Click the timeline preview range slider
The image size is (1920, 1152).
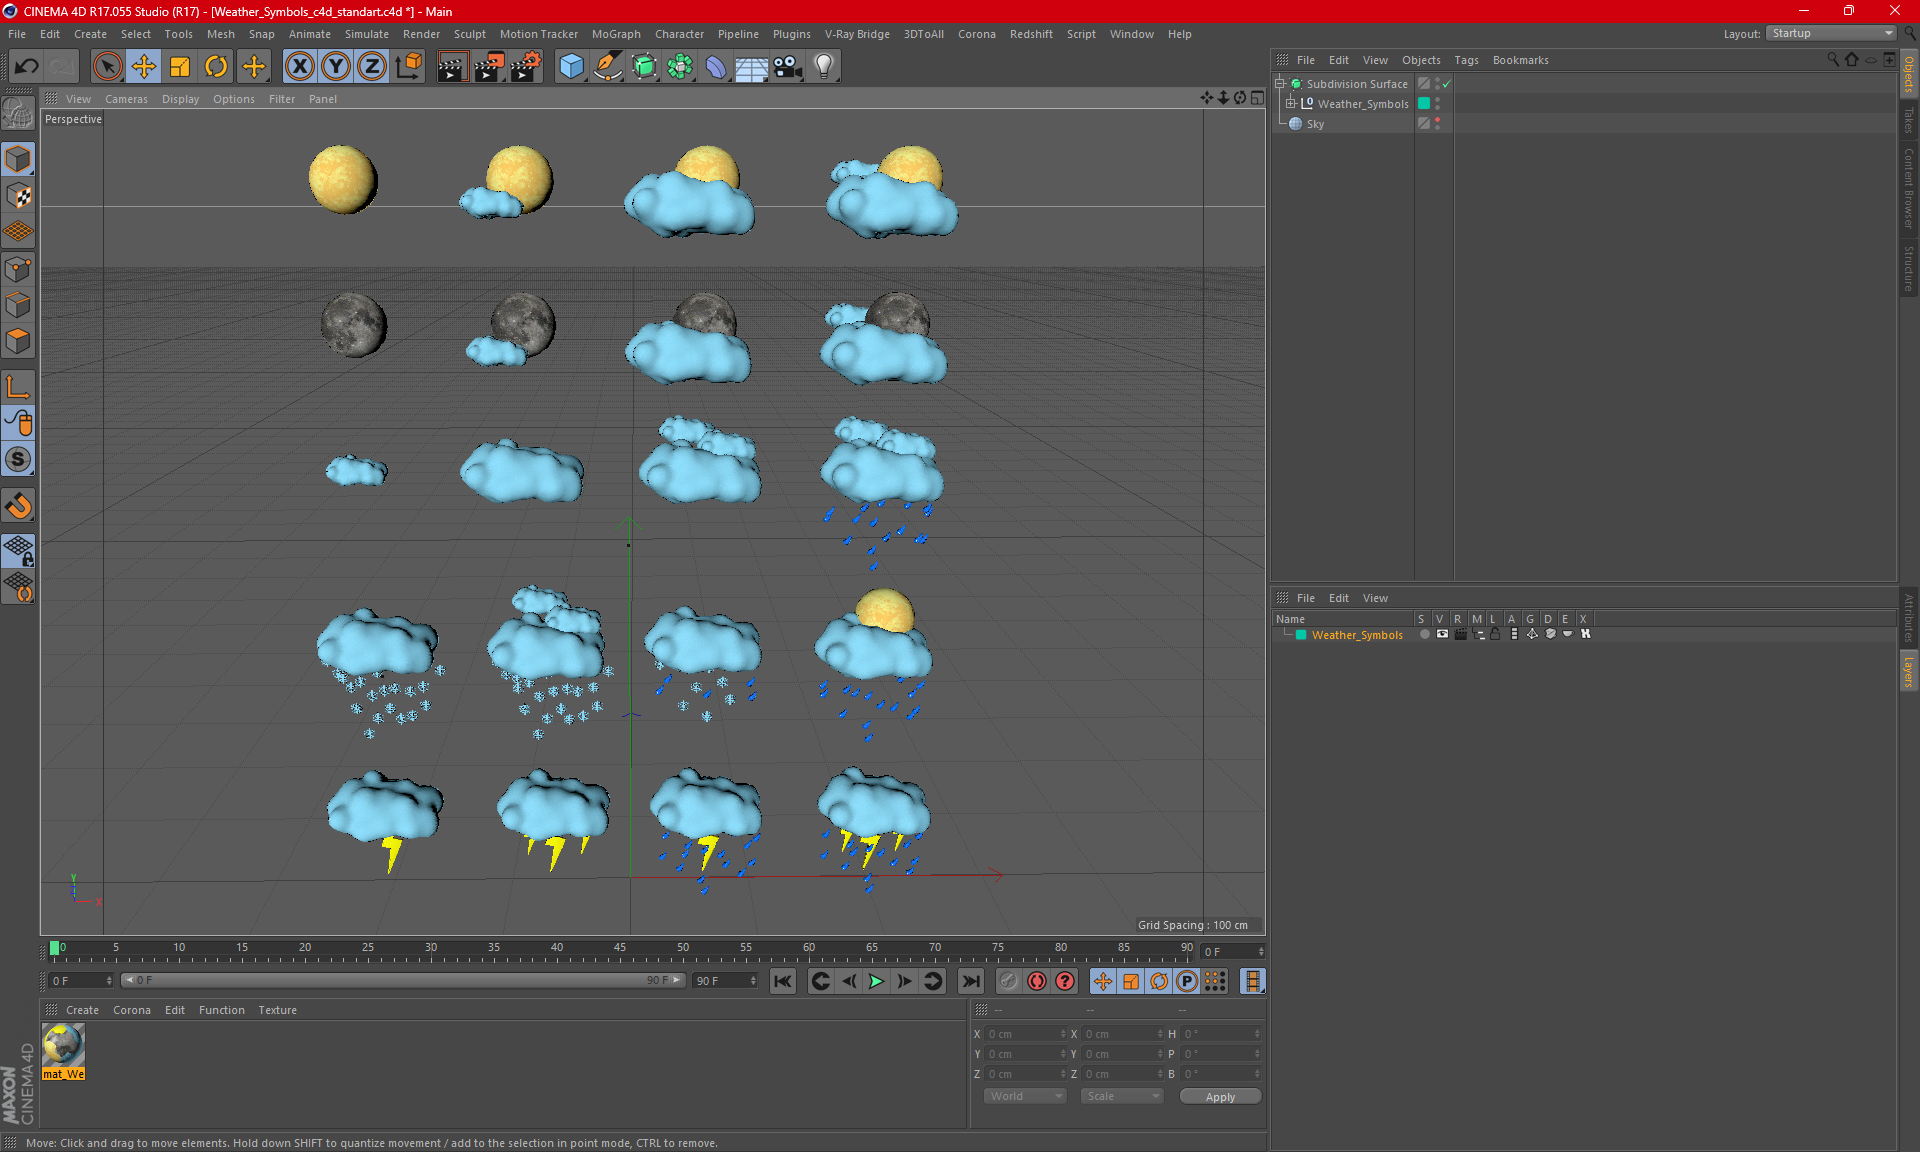point(403,980)
